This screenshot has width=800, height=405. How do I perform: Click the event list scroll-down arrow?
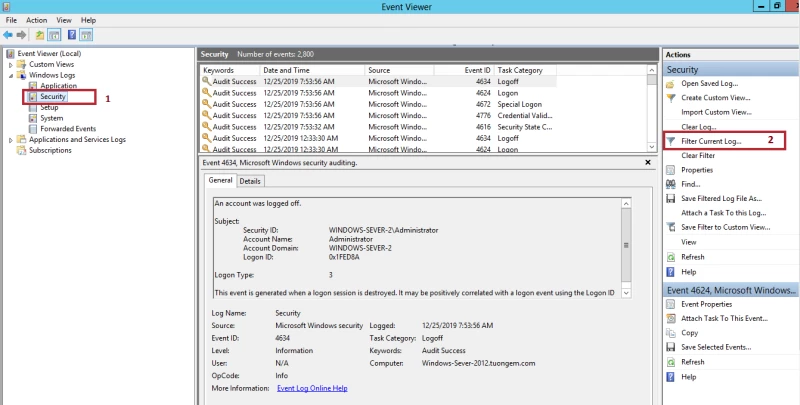pos(652,147)
